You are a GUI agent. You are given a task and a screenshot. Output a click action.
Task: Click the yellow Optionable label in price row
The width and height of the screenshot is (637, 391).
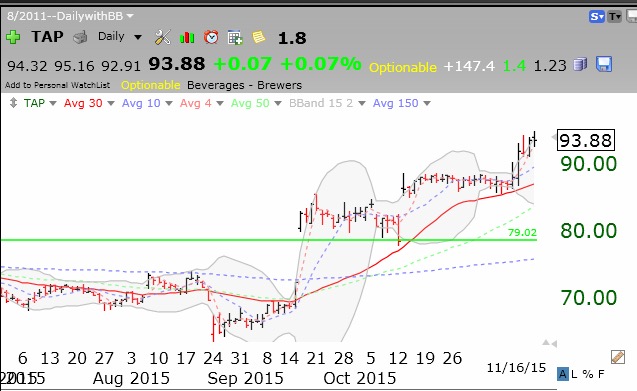coord(403,67)
